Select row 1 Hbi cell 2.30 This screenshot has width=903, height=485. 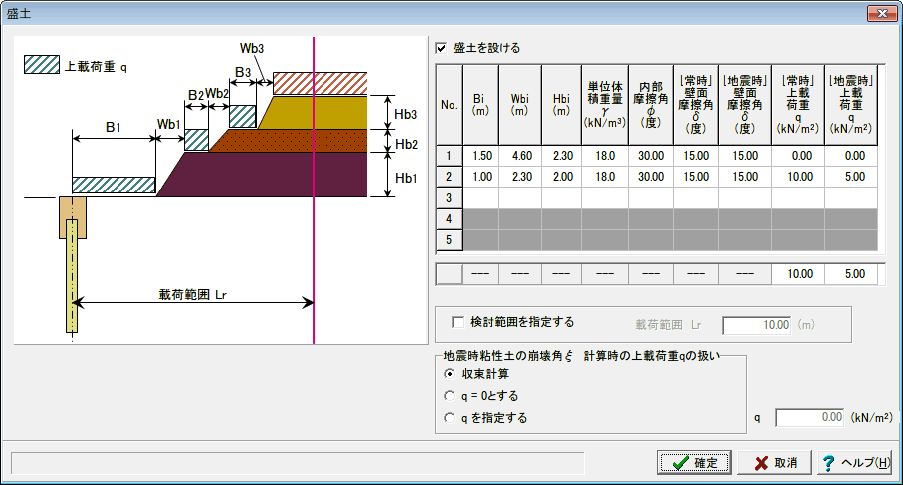tap(561, 156)
